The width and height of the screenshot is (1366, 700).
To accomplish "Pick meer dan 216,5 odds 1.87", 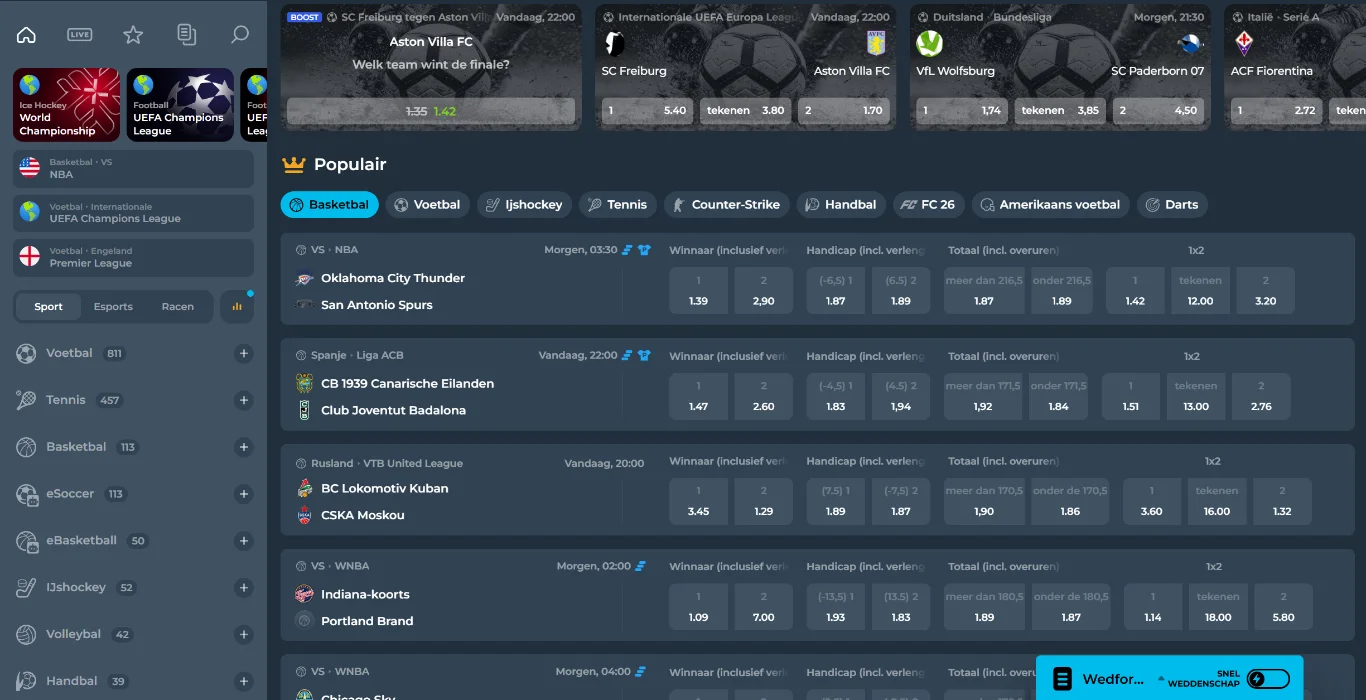I will 984,290.
